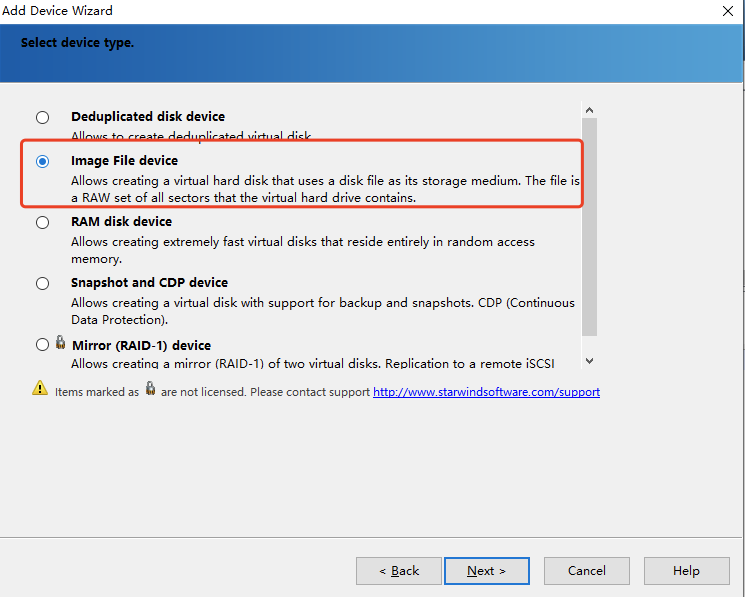Viewport: 745px width, 597px height.
Task: Select the Deduplicated disk device option
Action: point(42,117)
